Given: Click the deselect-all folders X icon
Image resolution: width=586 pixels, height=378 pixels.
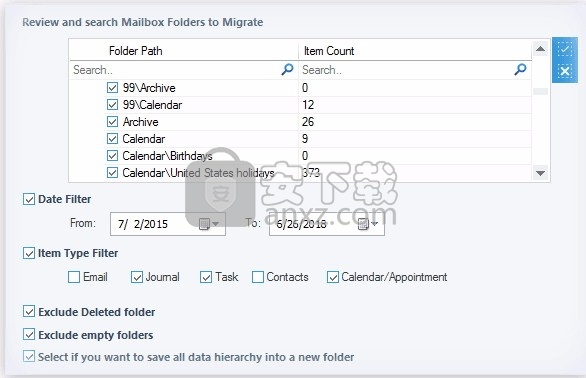Looking at the screenshot, I should [565, 71].
